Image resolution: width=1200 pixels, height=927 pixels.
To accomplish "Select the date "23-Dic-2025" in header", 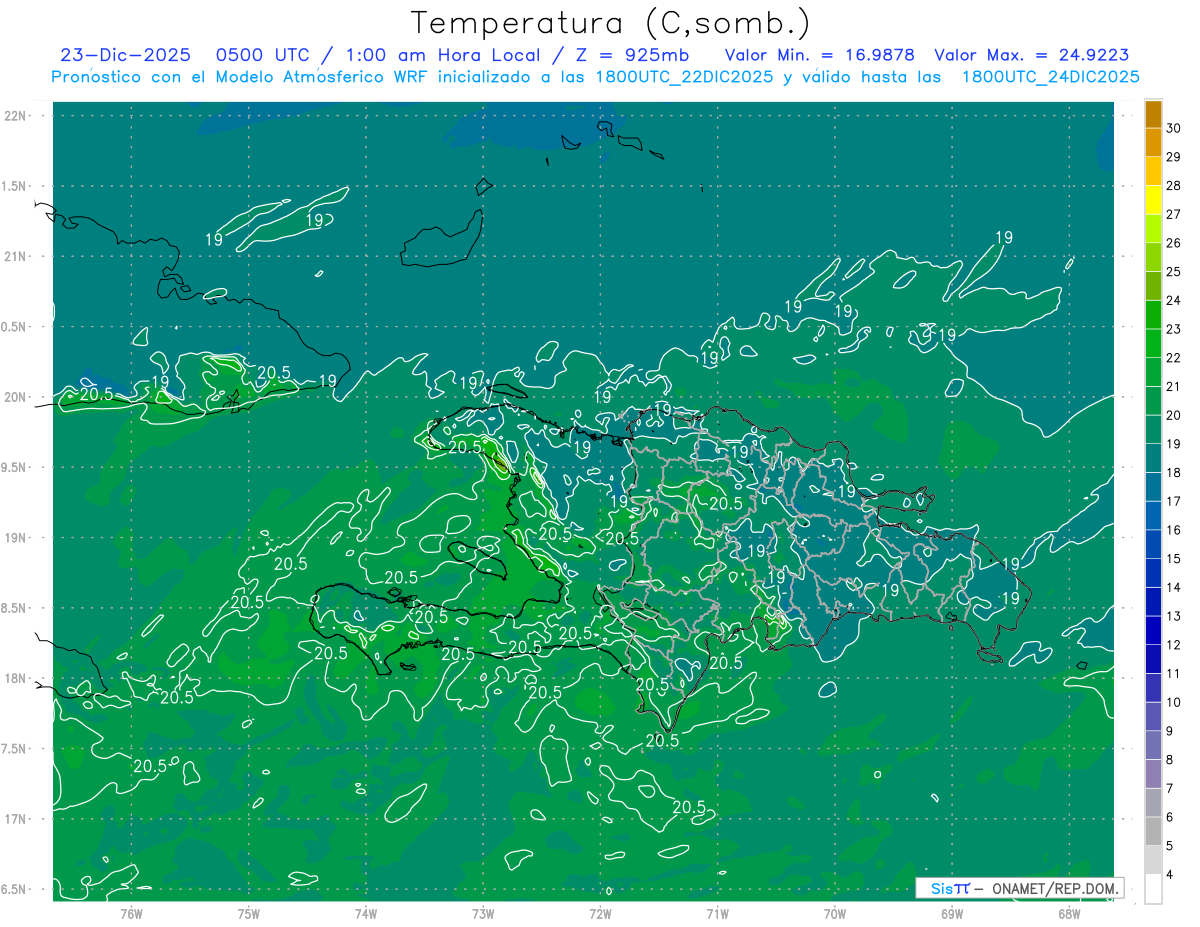I will click(125, 55).
